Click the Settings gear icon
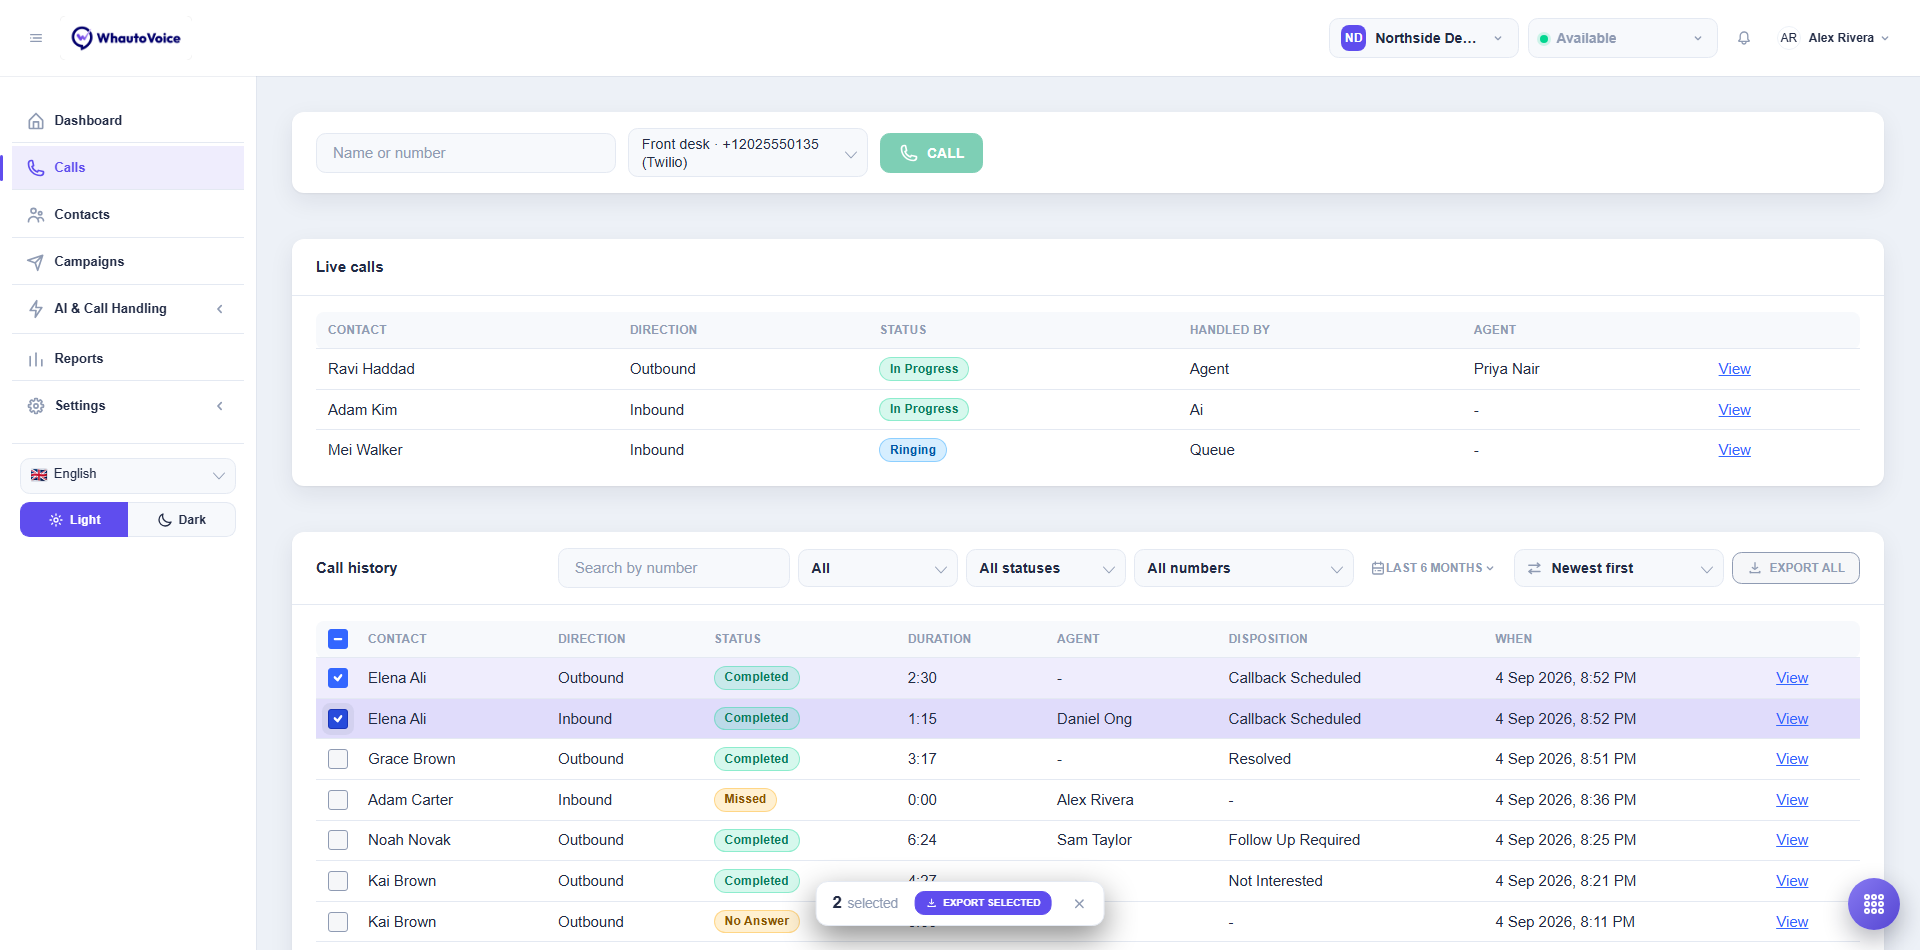This screenshot has width=1920, height=950. point(36,406)
